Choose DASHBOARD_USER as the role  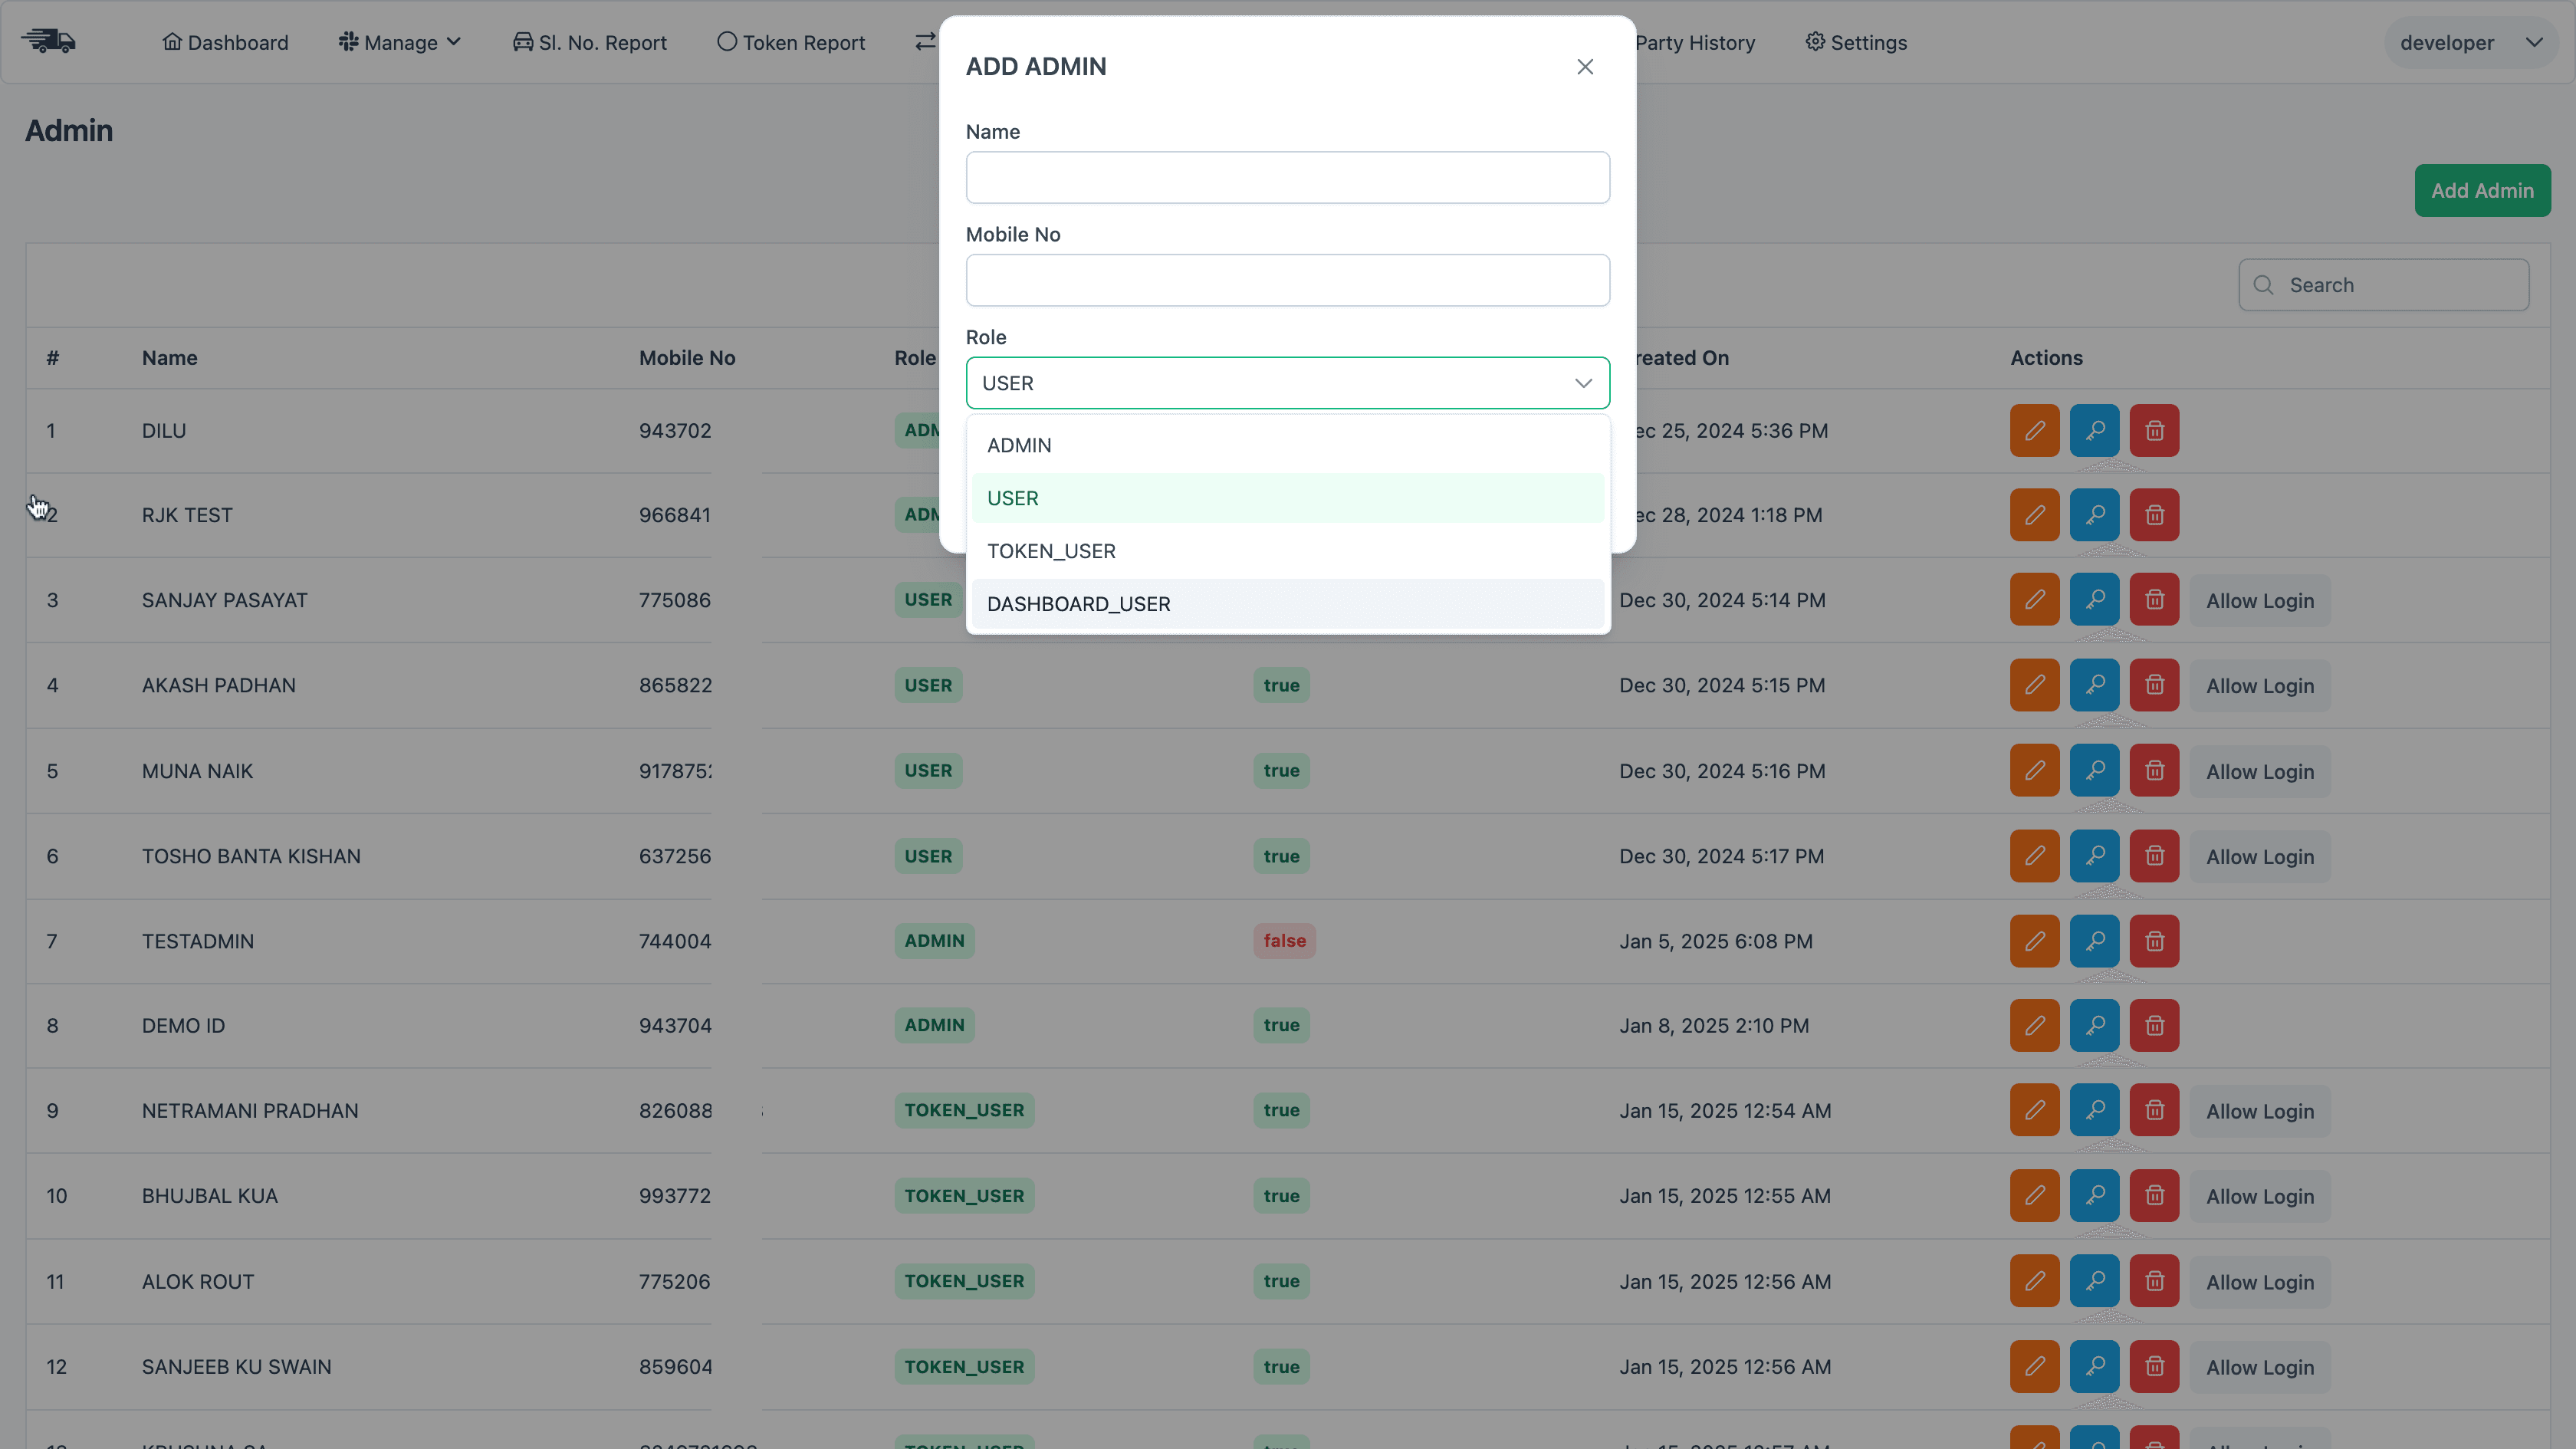pyautogui.click(x=1078, y=603)
